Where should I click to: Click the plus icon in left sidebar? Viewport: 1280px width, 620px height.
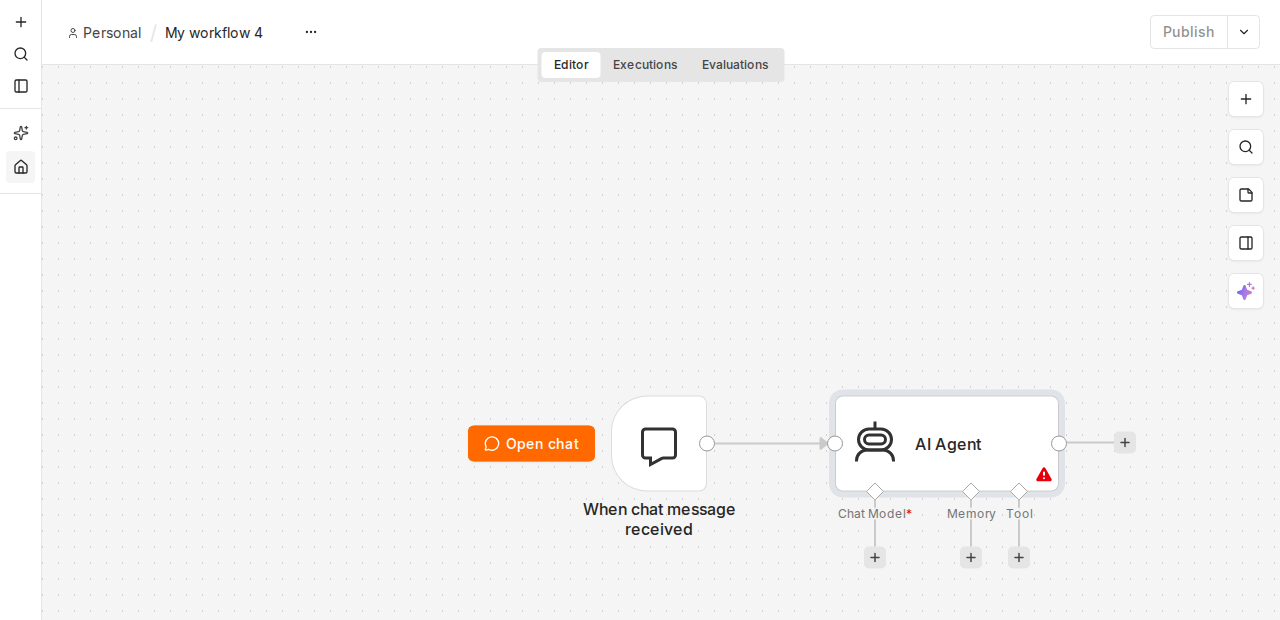pos(21,22)
